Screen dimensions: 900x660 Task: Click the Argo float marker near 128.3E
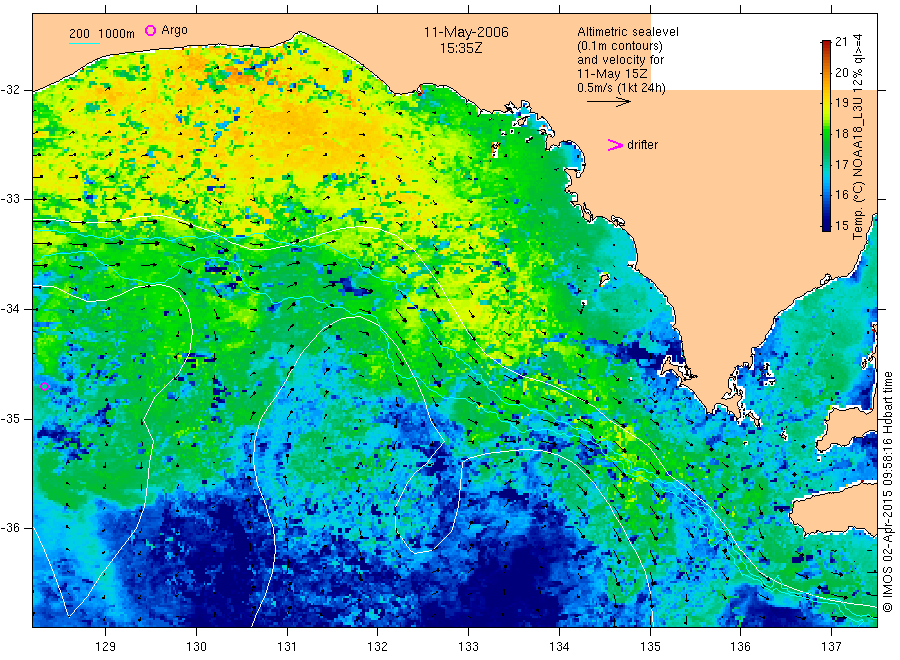pos(45,386)
